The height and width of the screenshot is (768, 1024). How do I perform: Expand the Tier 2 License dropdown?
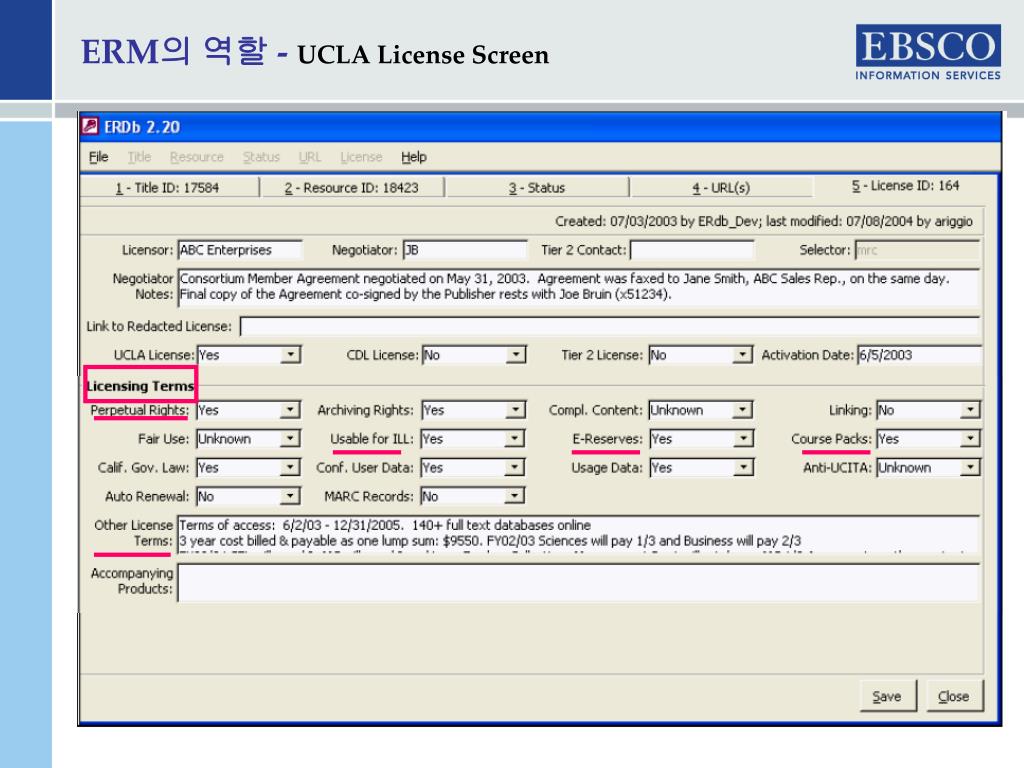[742, 355]
